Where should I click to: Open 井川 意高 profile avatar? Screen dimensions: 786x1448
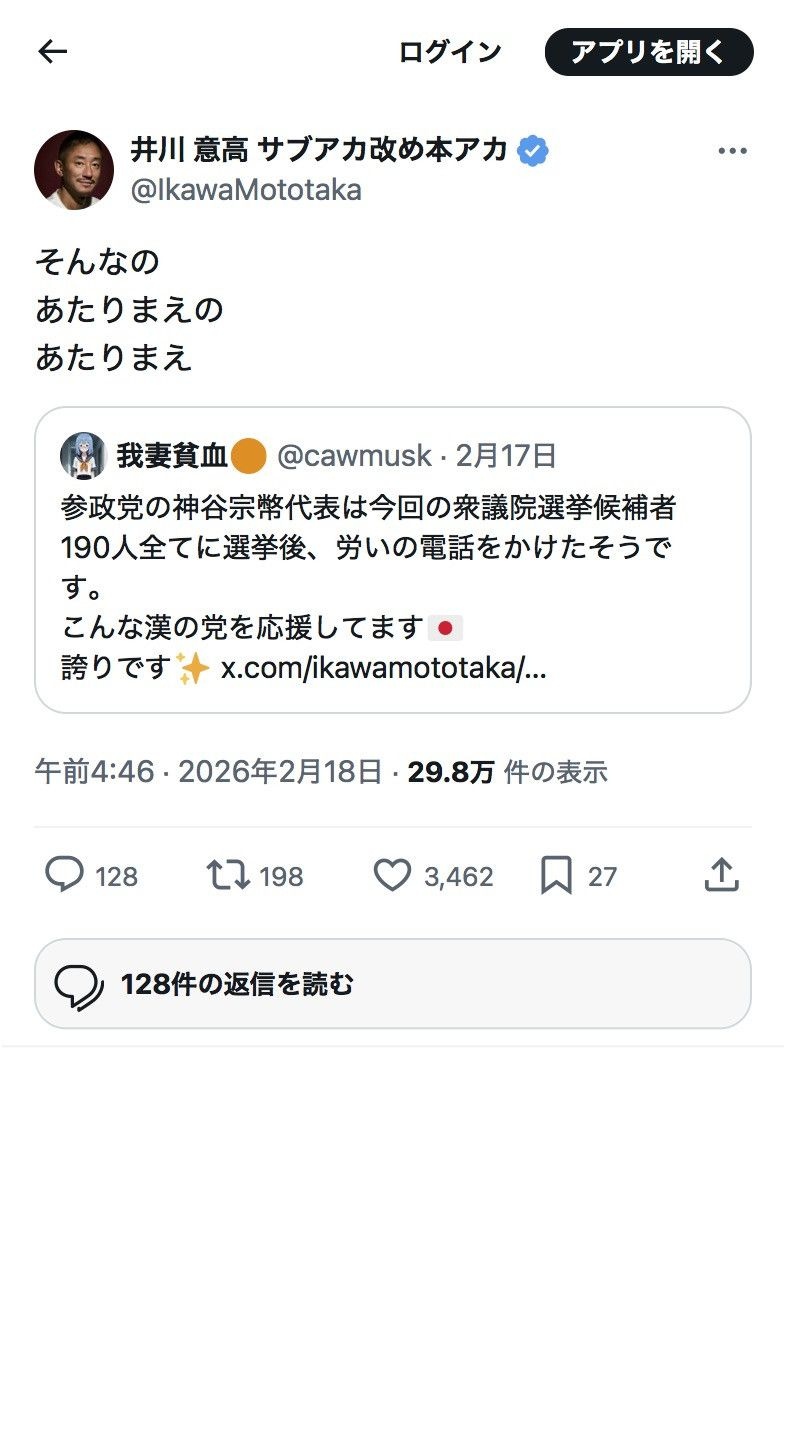click(74, 170)
